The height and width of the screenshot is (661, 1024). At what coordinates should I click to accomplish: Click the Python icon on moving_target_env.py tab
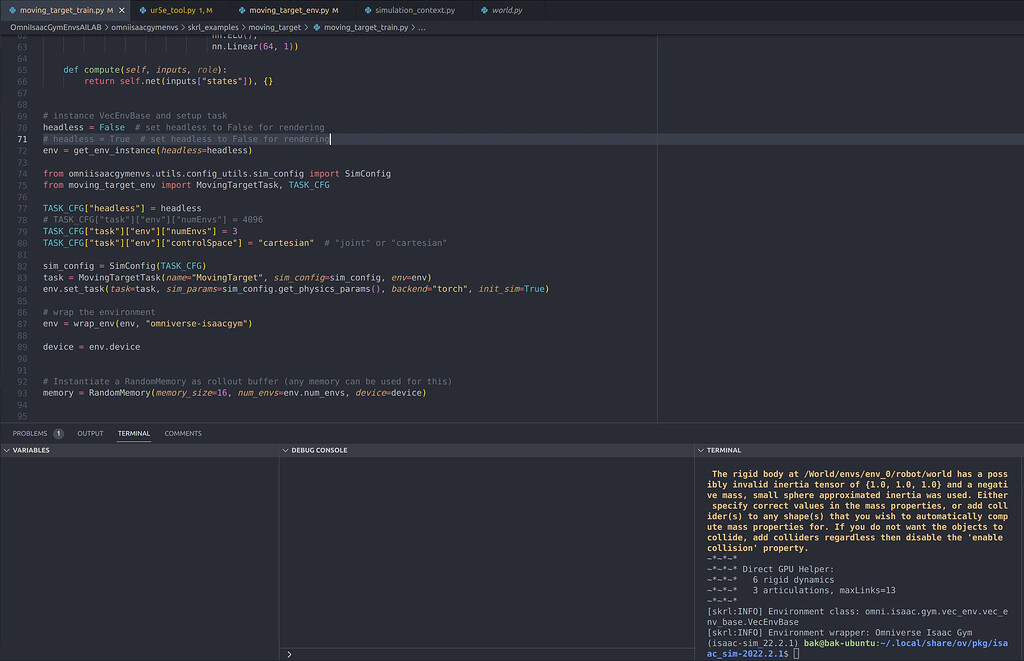(x=243, y=9)
